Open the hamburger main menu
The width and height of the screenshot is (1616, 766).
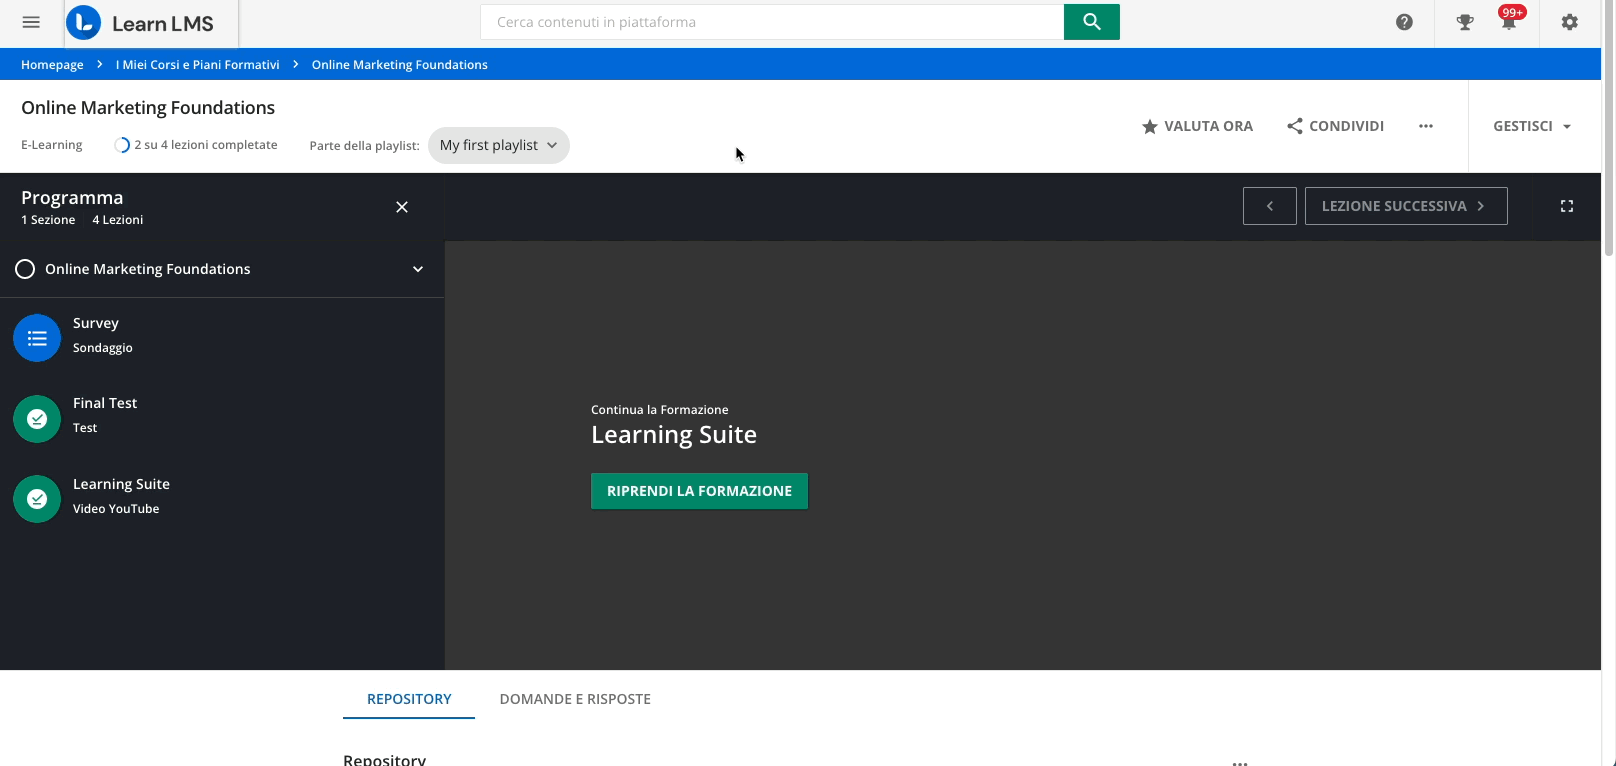point(31,22)
